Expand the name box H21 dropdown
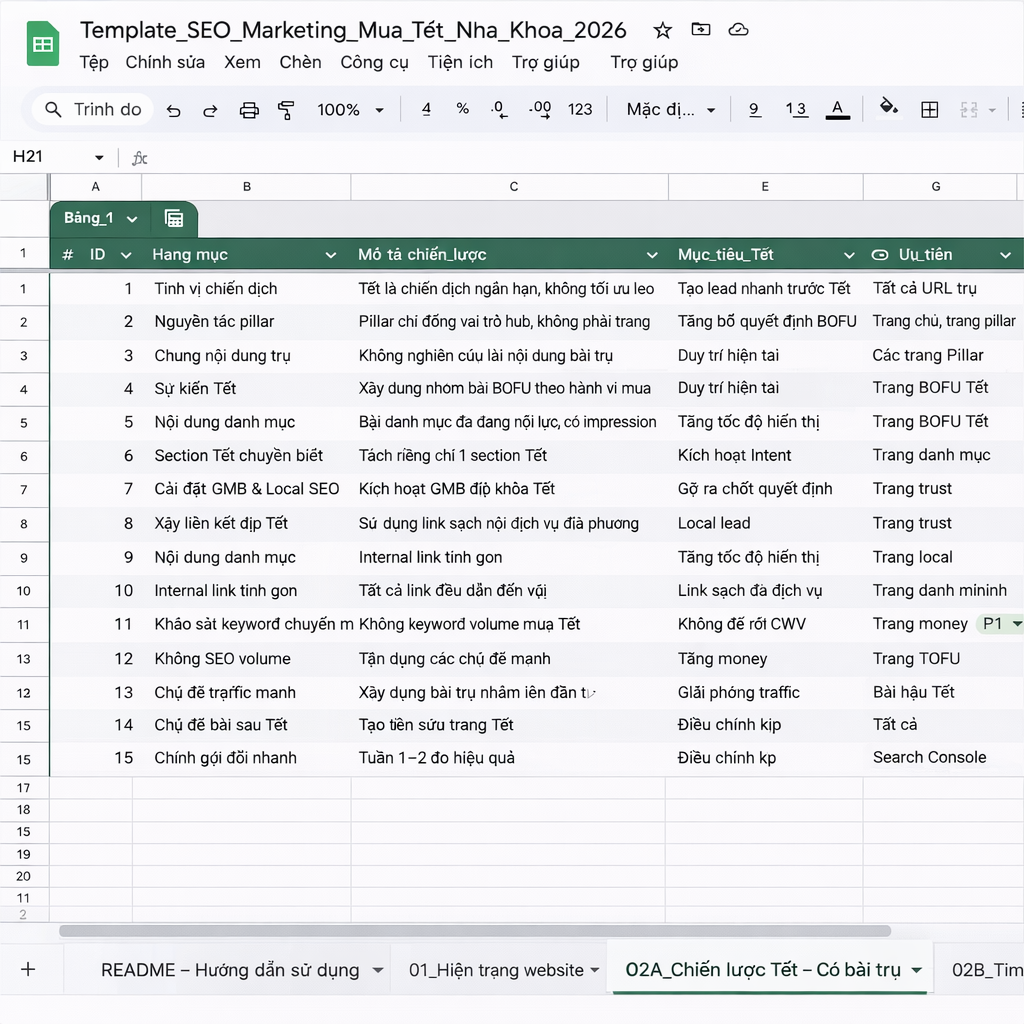 [x=99, y=157]
